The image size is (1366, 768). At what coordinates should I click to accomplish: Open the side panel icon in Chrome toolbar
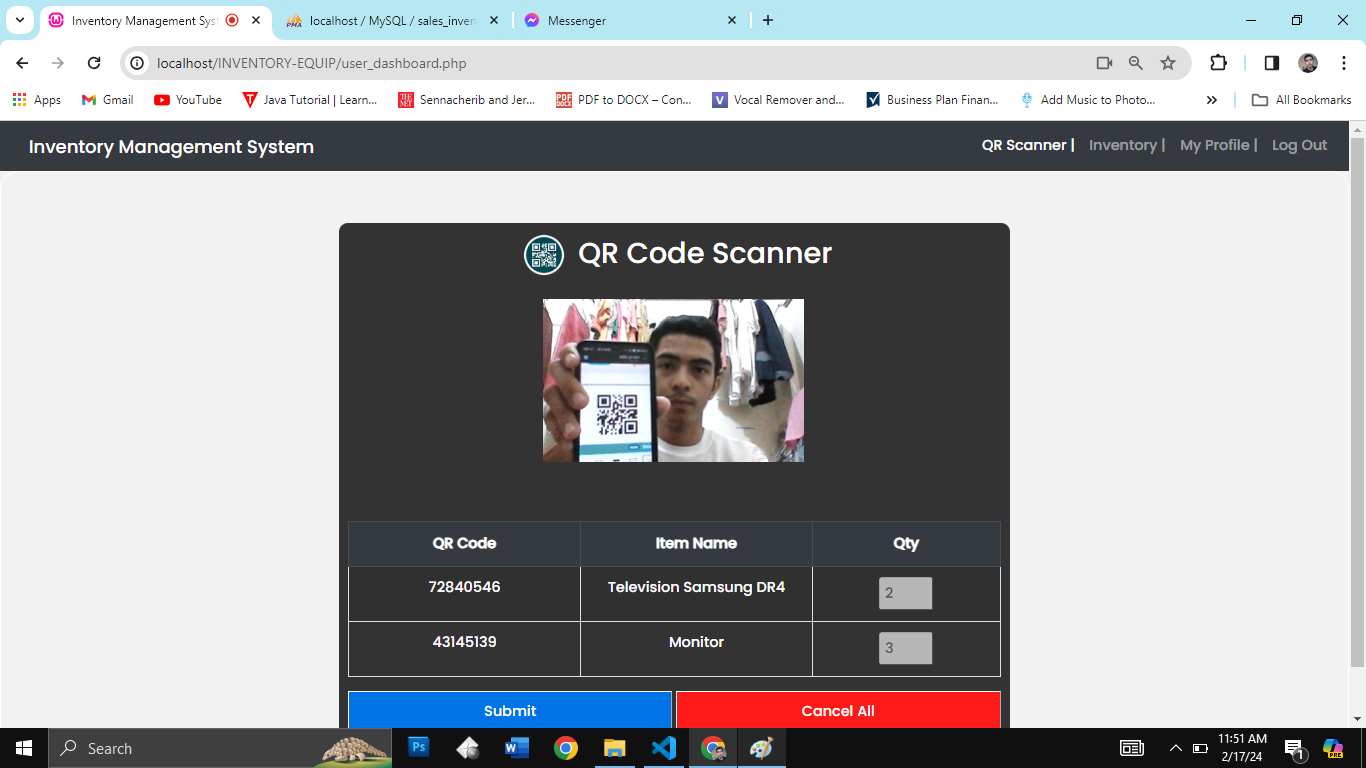coord(1271,62)
